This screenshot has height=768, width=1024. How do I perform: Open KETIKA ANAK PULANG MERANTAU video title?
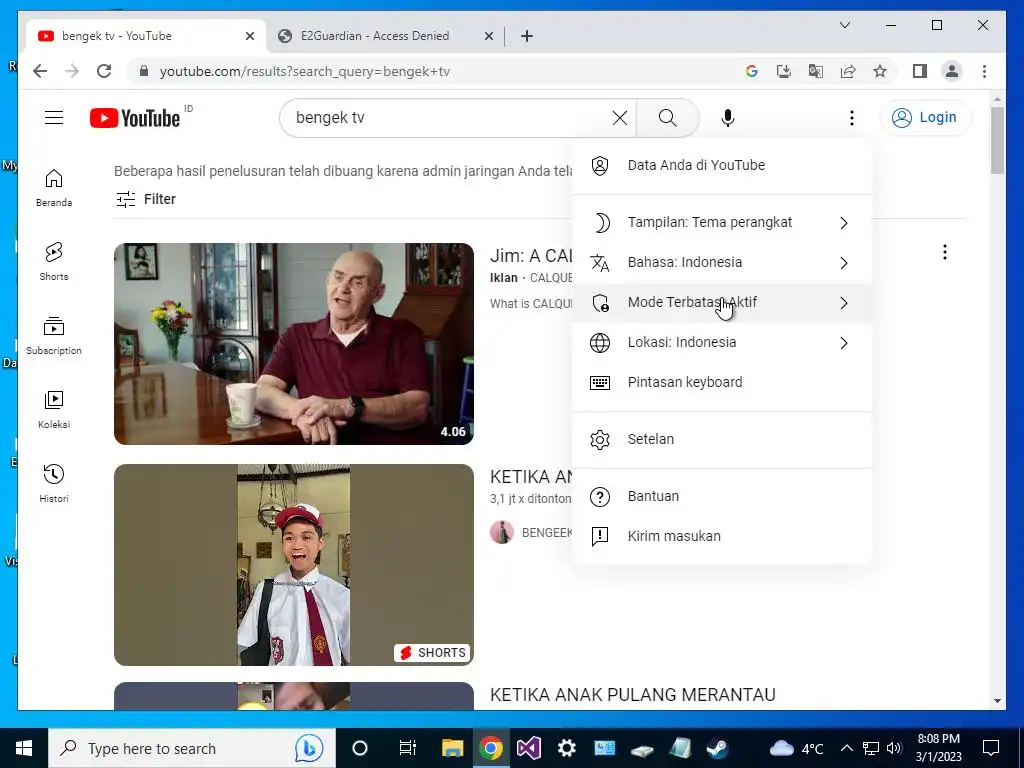click(633, 695)
